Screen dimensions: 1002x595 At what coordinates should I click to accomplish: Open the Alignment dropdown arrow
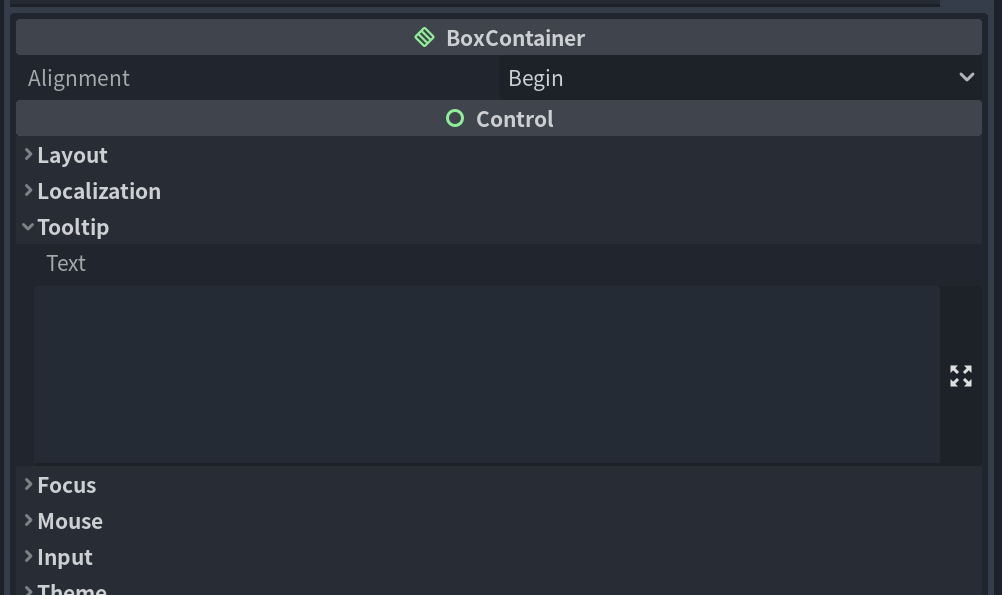(x=966, y=77)
